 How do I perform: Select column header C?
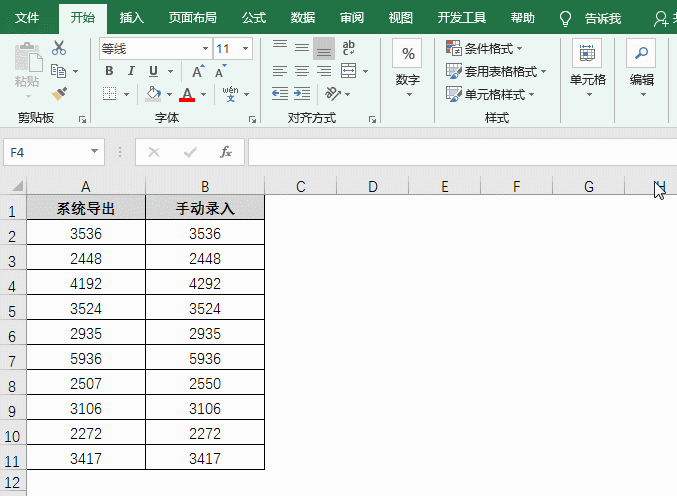pyautogui.click(x=301, y=186)
